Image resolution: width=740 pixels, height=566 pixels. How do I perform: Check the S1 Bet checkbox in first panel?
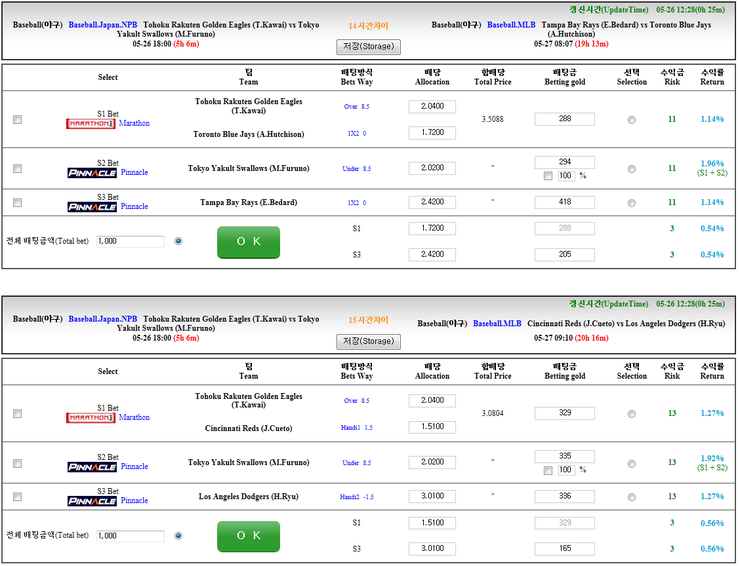click(x=17, y=119)
